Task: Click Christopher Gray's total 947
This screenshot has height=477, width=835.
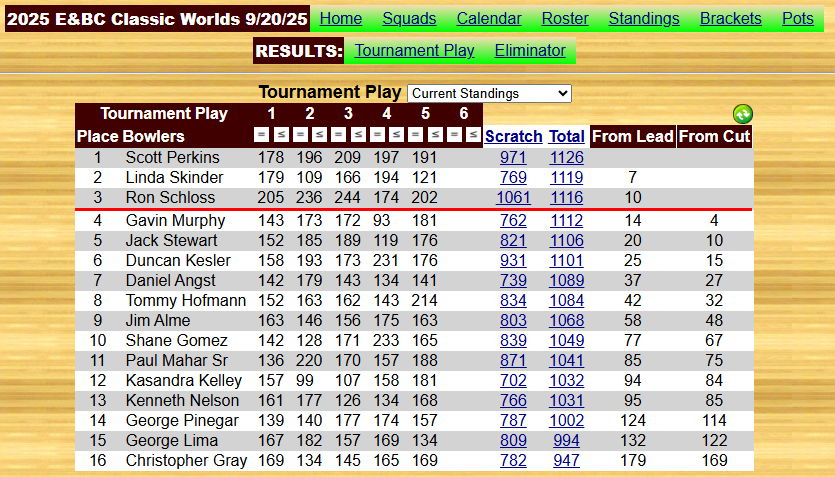Action: pos(566,460)
